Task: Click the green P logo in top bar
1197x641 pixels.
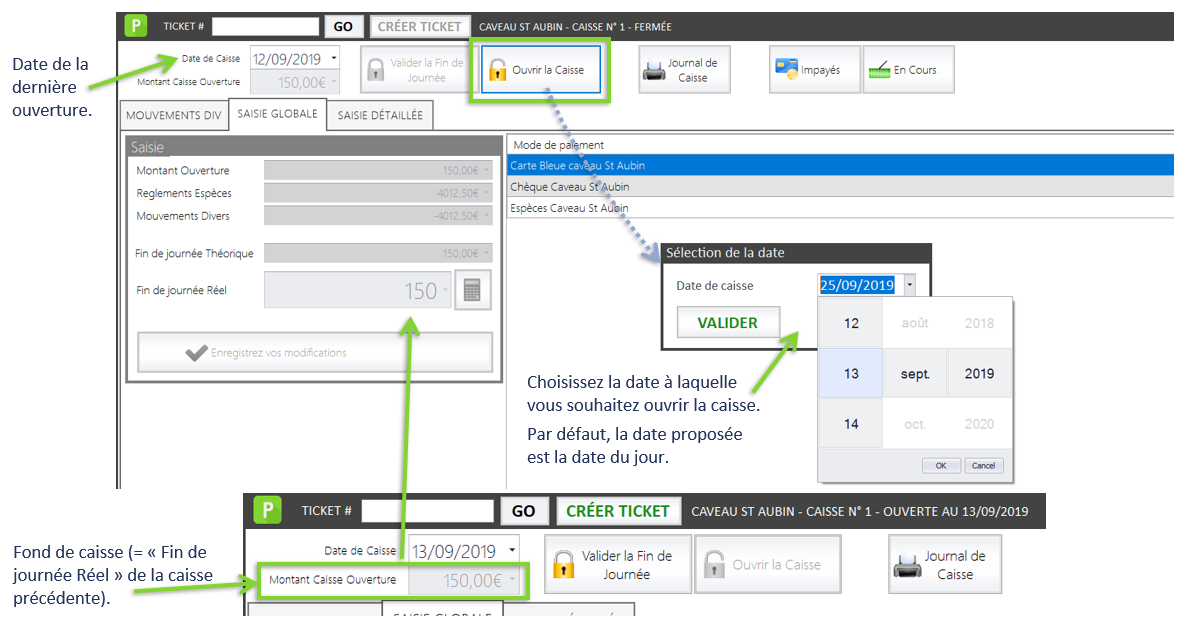Action: (x=133, y=27)
